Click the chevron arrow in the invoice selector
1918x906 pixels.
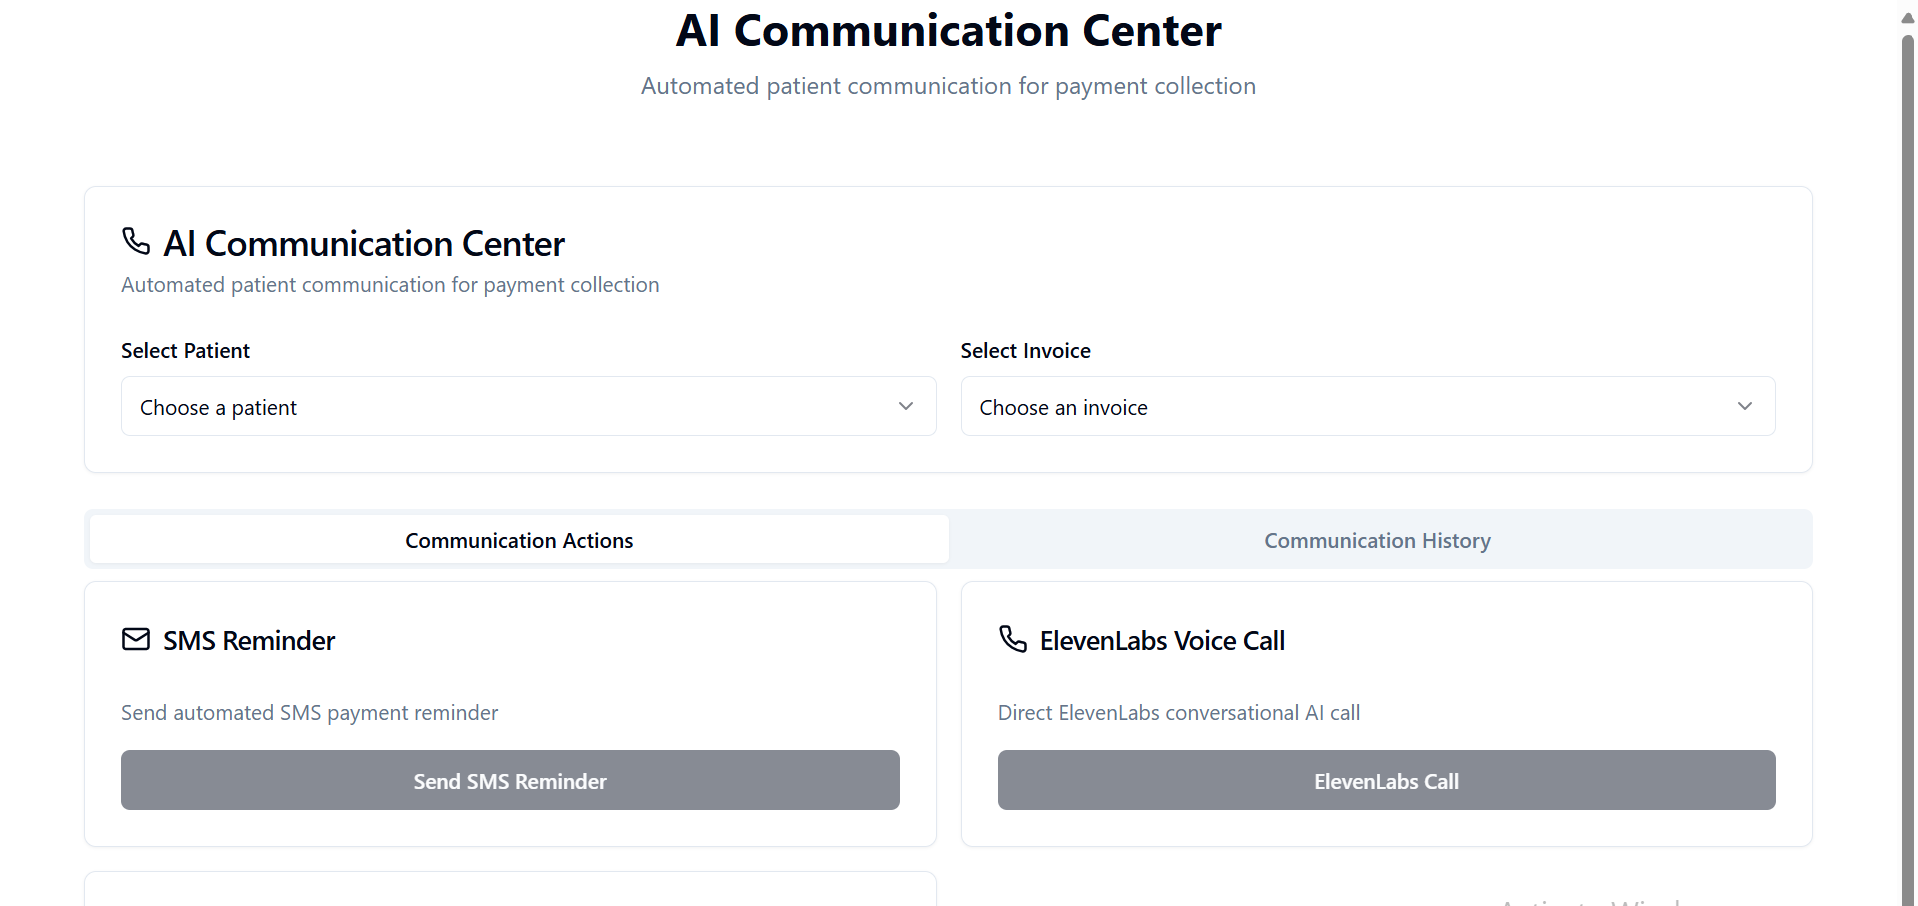pos(1745,406)
